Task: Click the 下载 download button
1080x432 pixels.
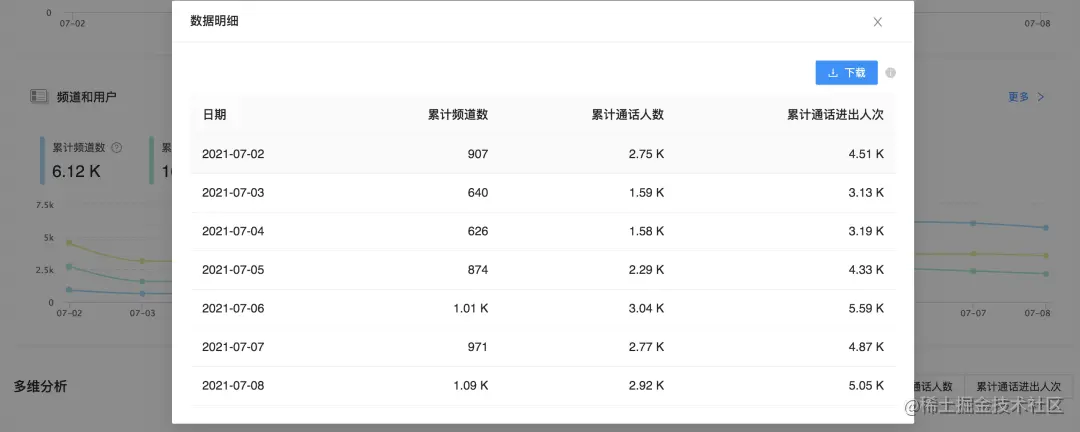Action: [847, 72]
